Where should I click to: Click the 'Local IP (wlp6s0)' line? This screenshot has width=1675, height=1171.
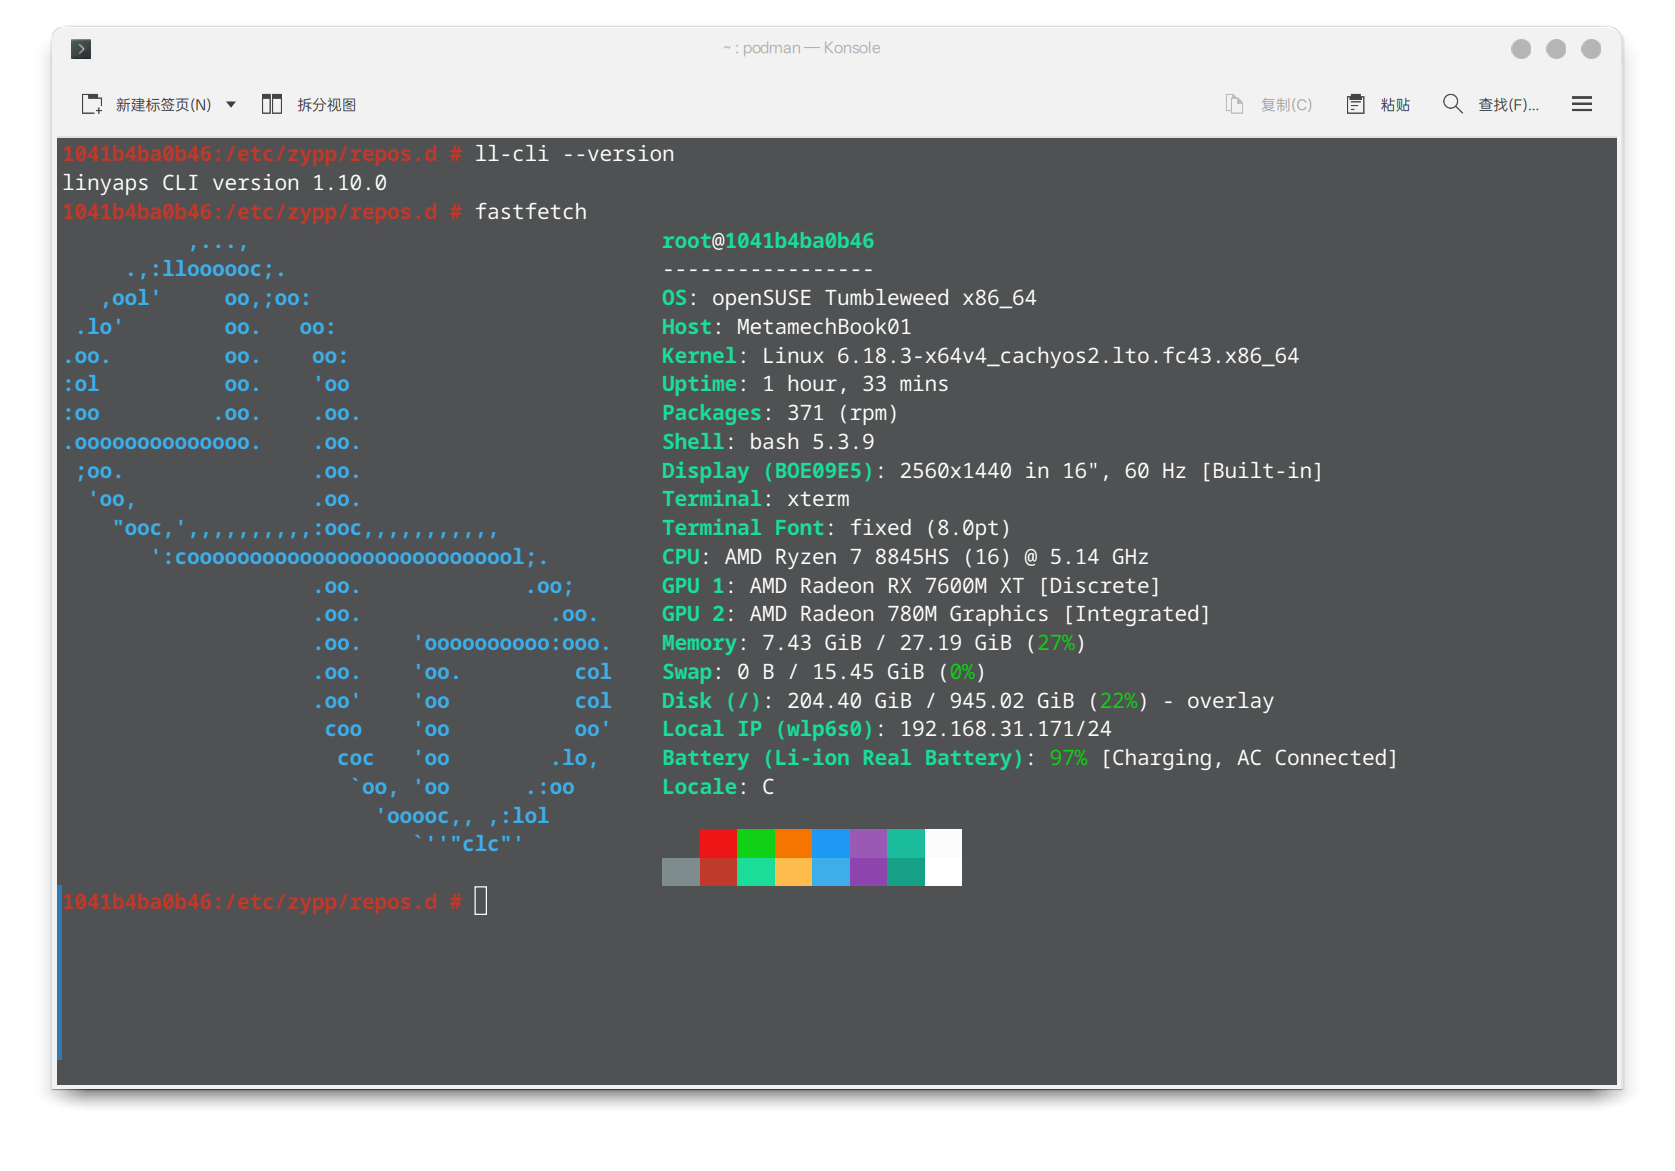point(887,729)
